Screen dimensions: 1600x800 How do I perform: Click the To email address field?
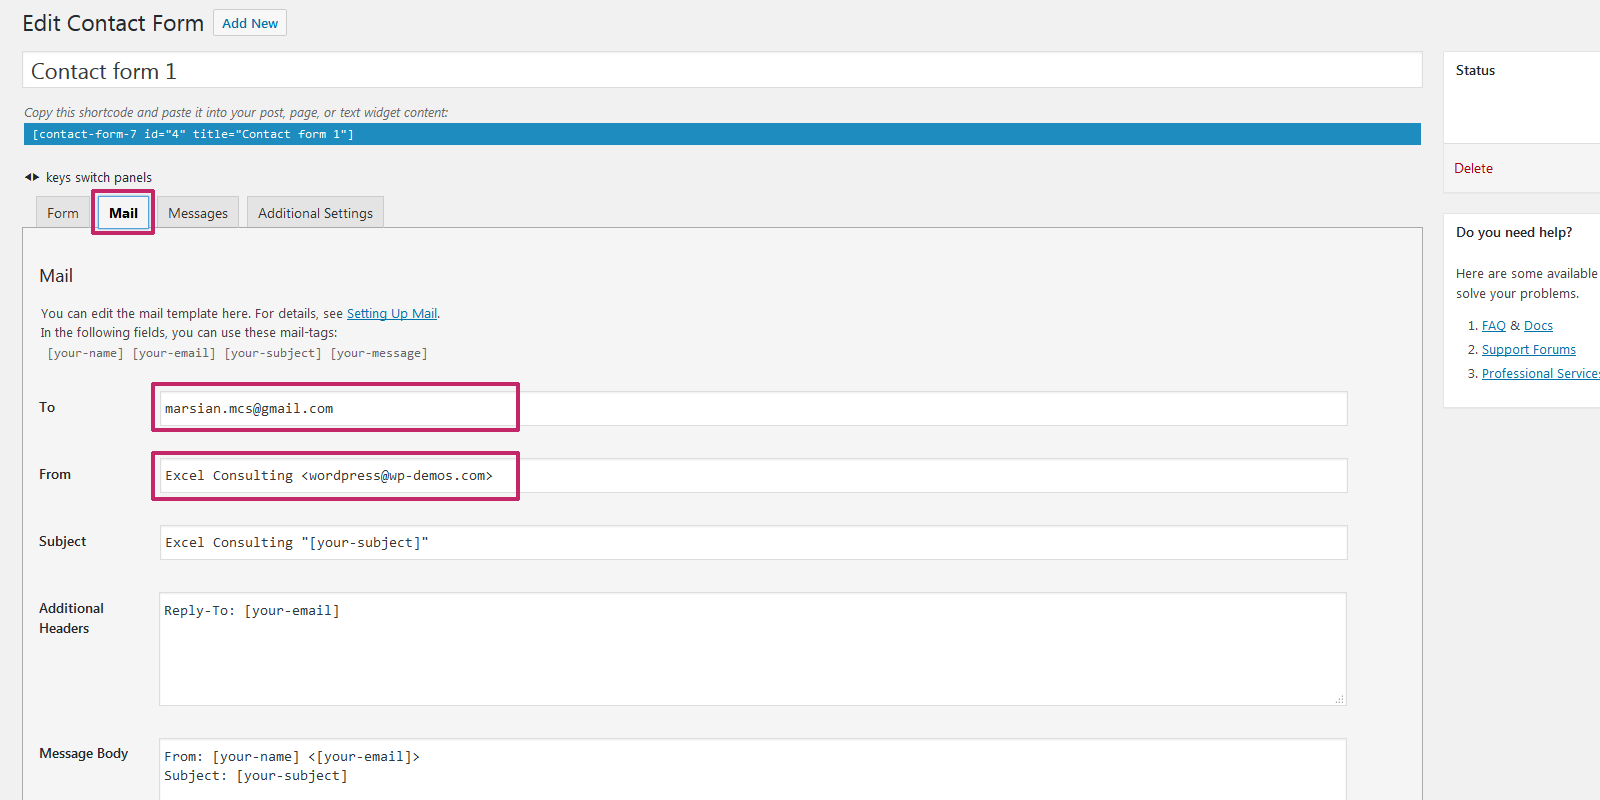tap(752, 408)
